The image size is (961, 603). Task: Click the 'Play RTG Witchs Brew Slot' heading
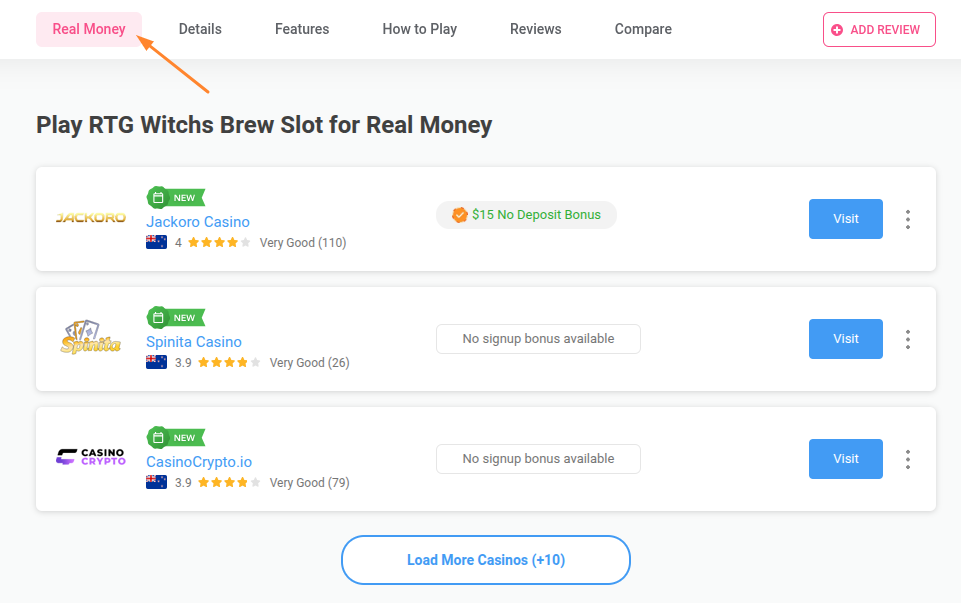[x=264, y=125]
